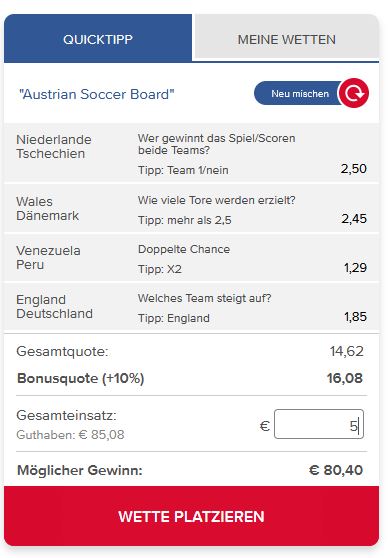Click the Möglicher Gewinn € 80,40 amount
388x558 pixels.
point(336,470)
